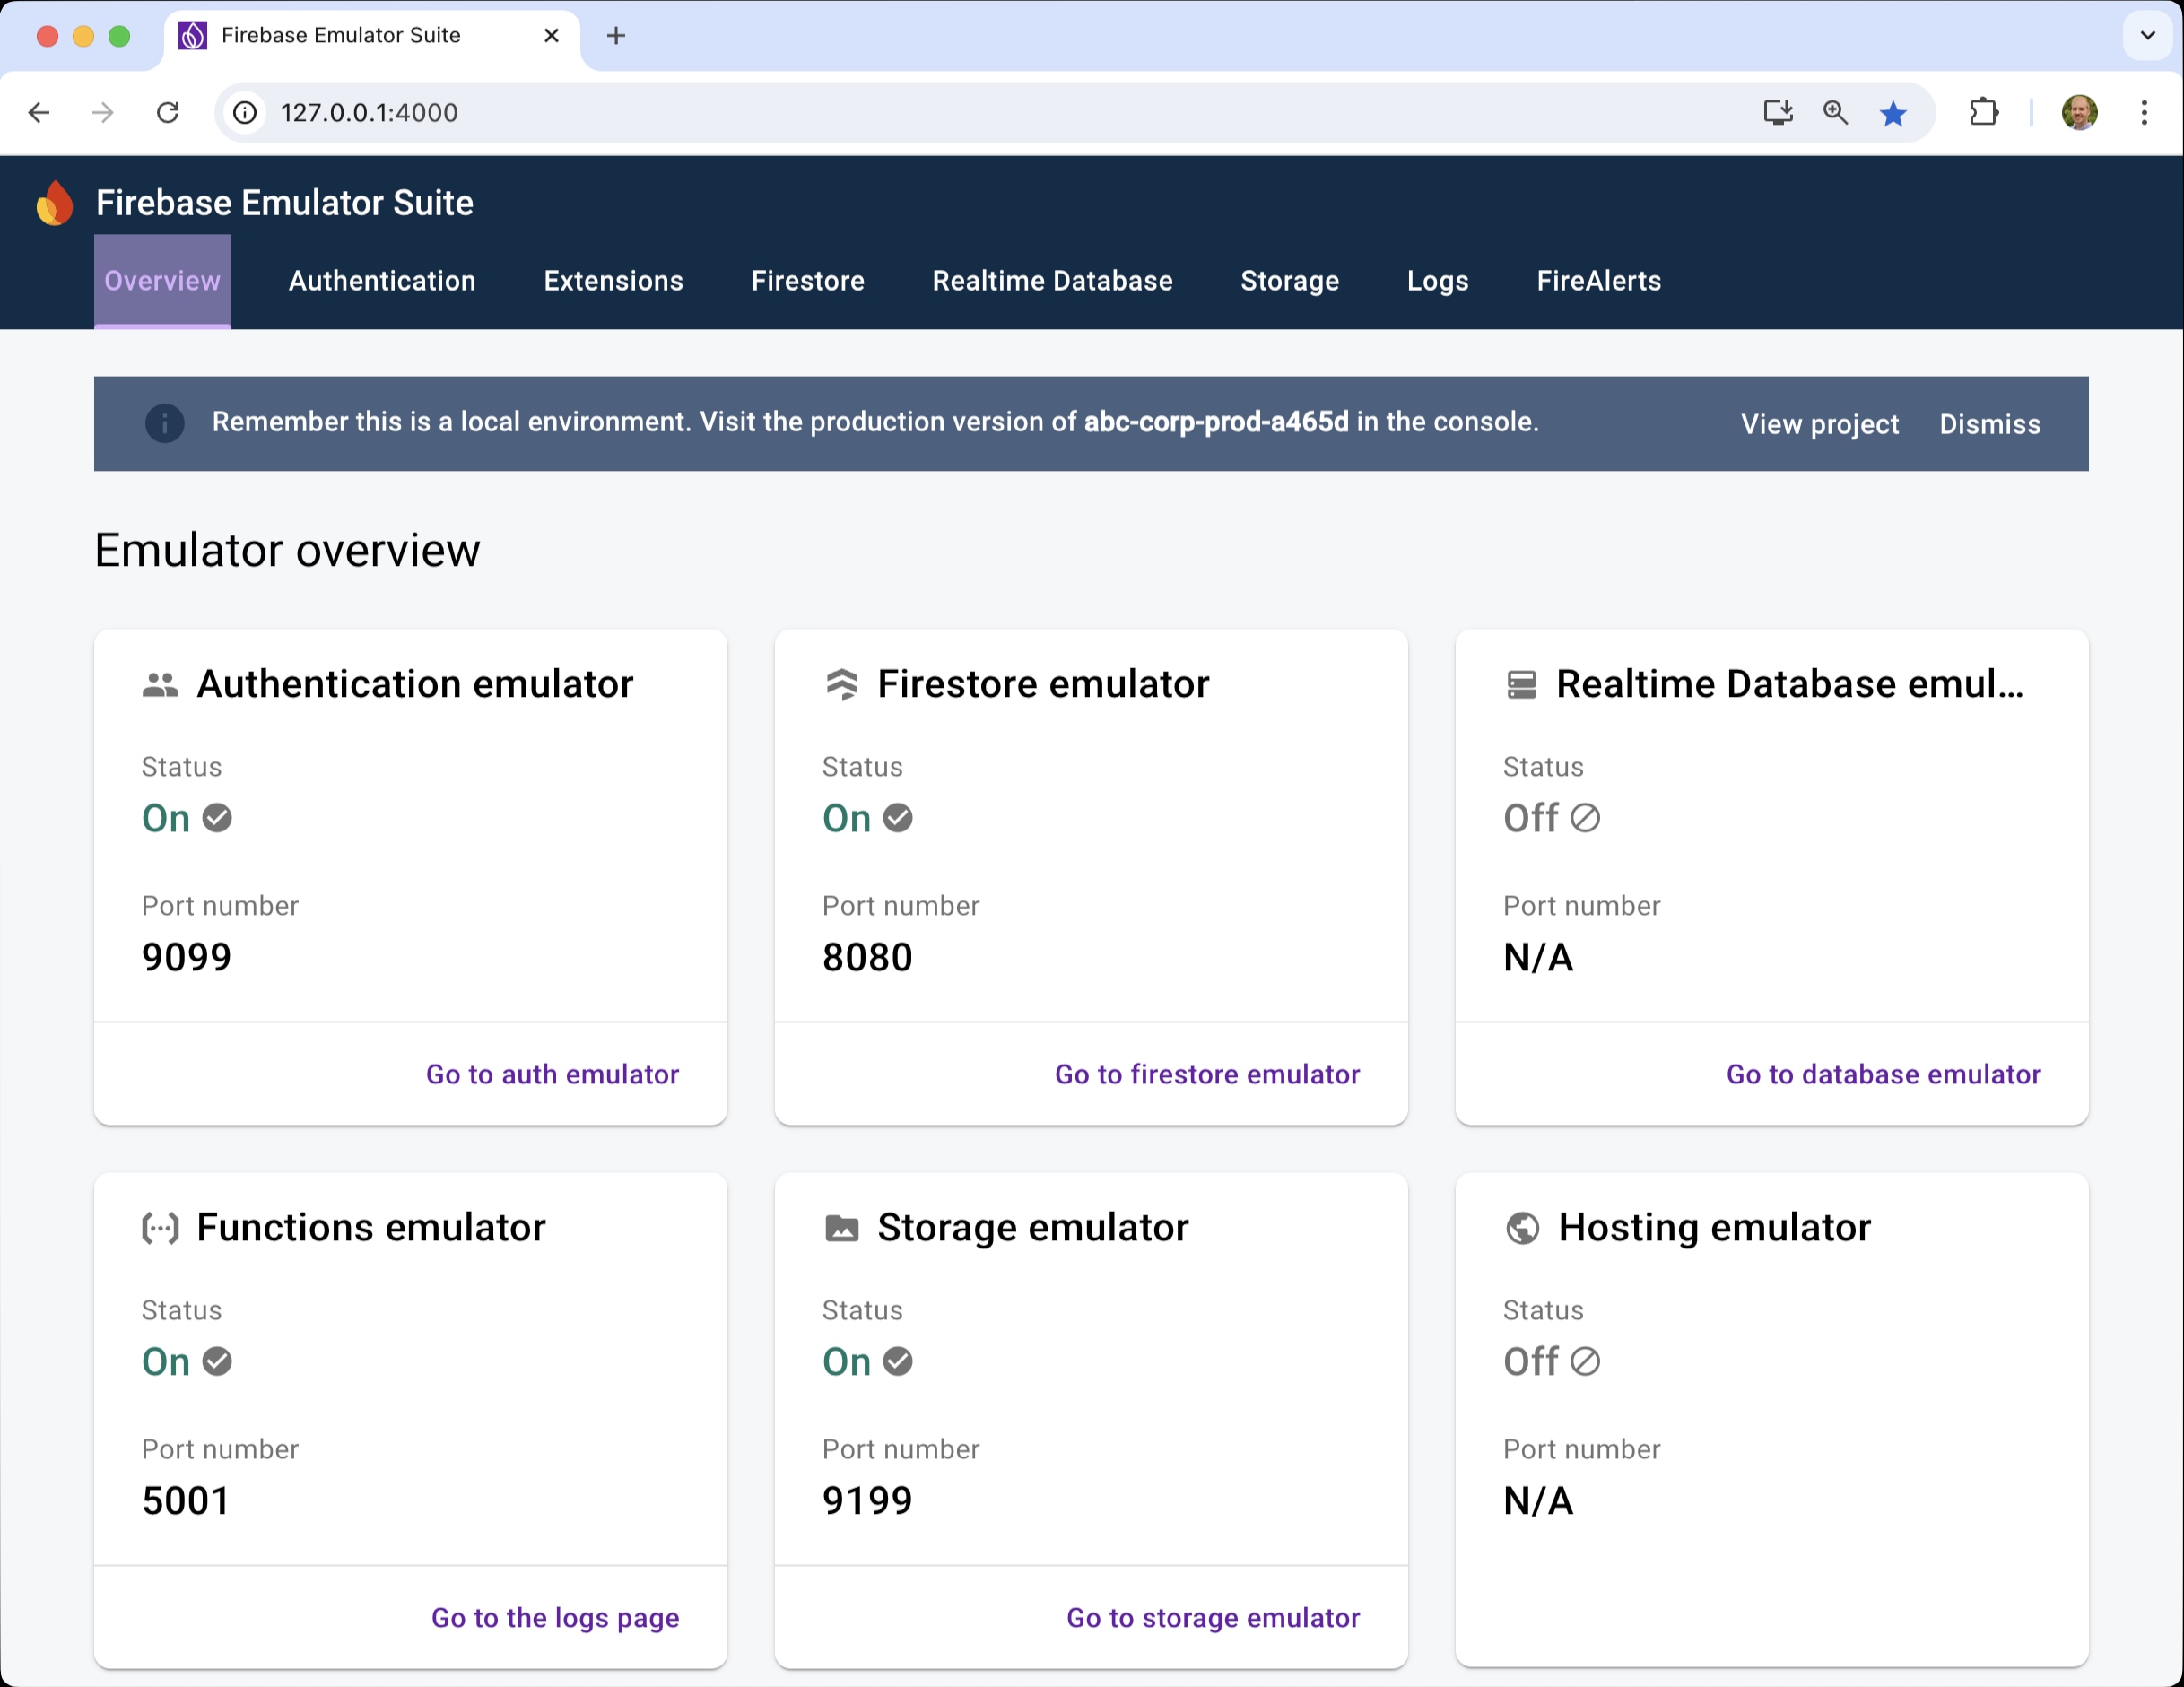Image resolution: width=2184 pixels, height=1687 pixels.
Task: Click the Hosting emulator globe icon
Action: click(x=1523, y=1228)
